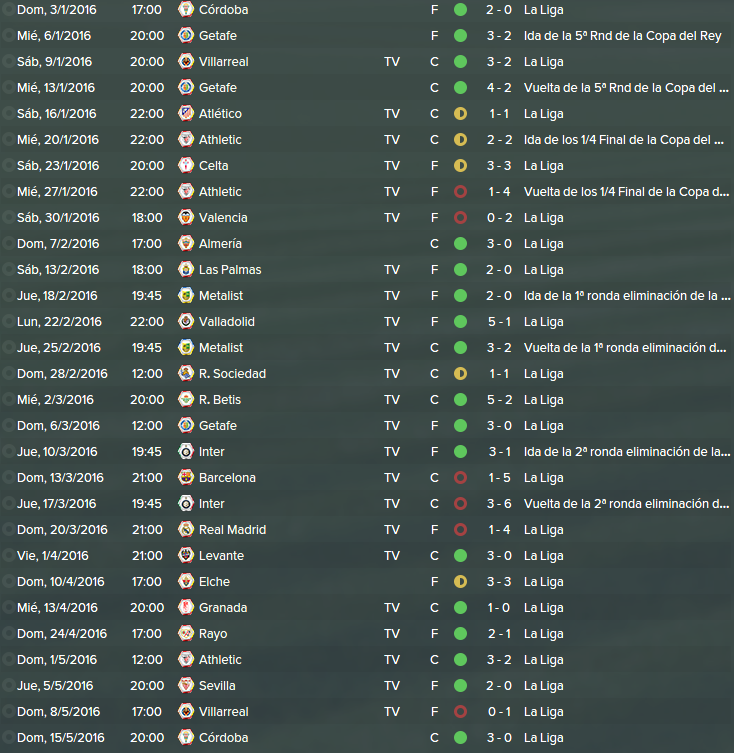The image size is (734, 753).
Task: Toggle the selection circle beside Dom, 3/1/2016
Action: [8, 9]
